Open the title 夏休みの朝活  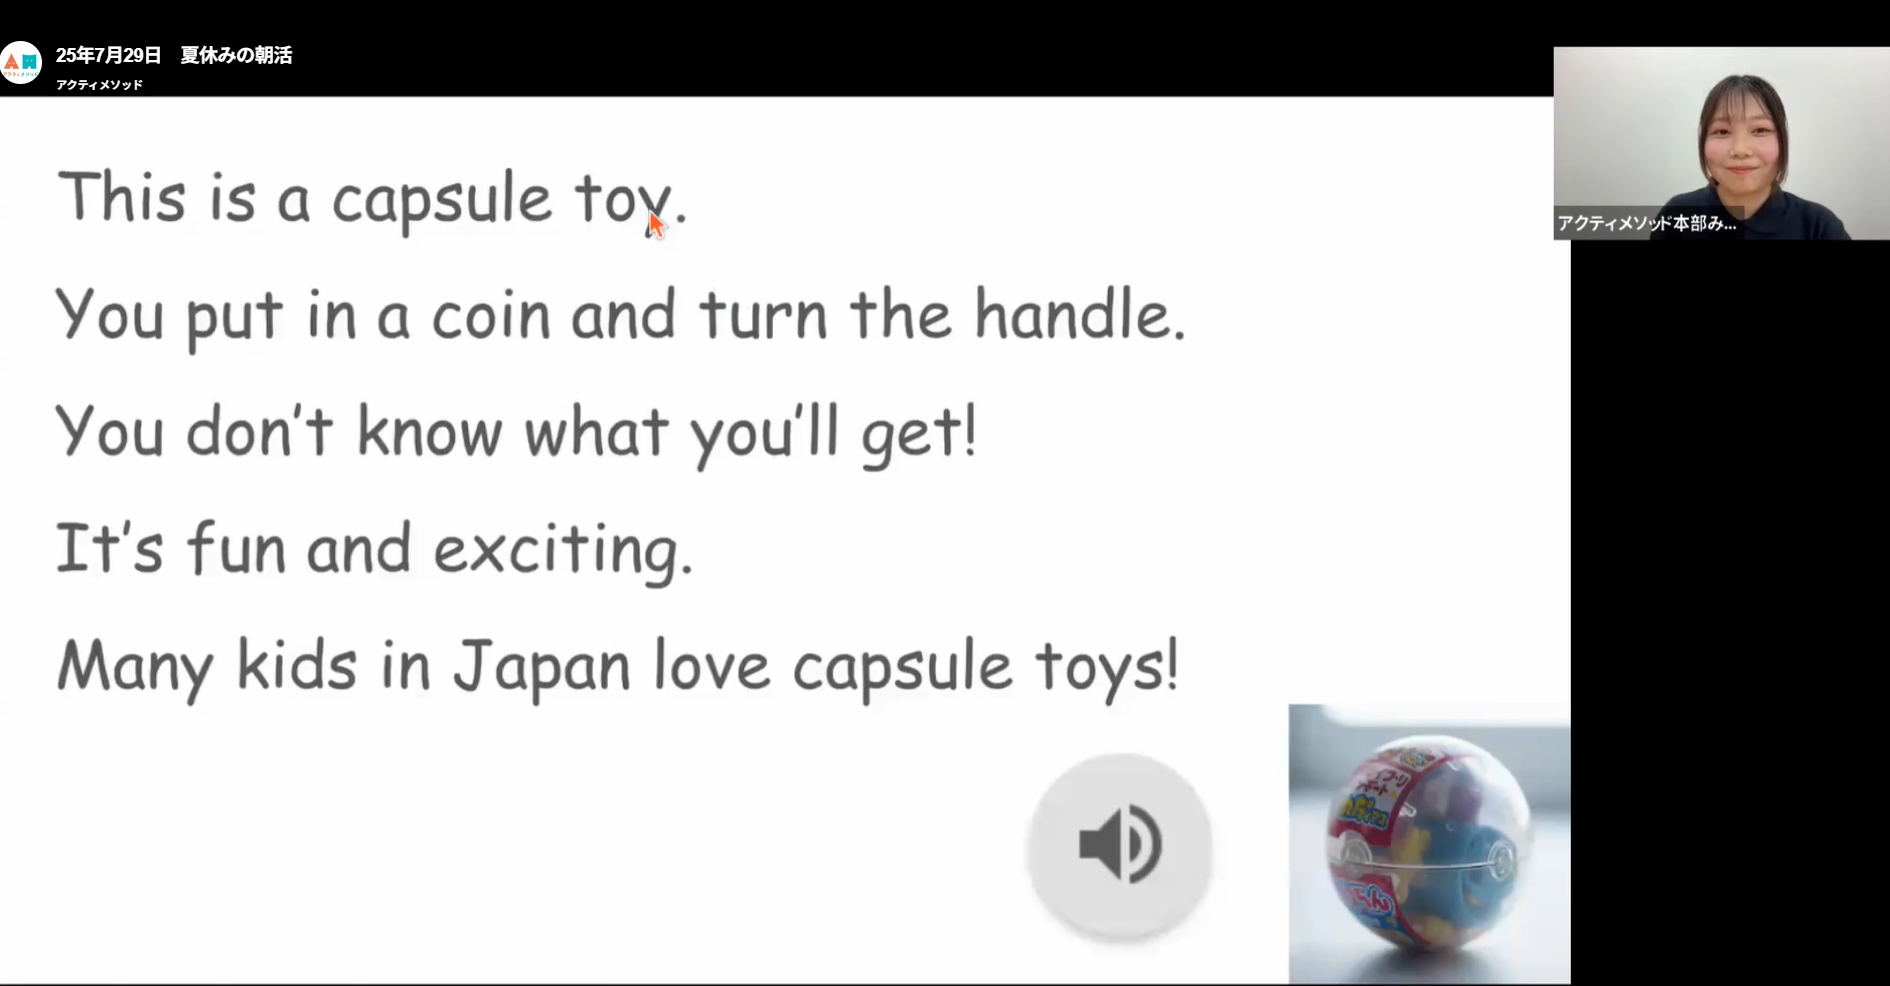(236, 56)
